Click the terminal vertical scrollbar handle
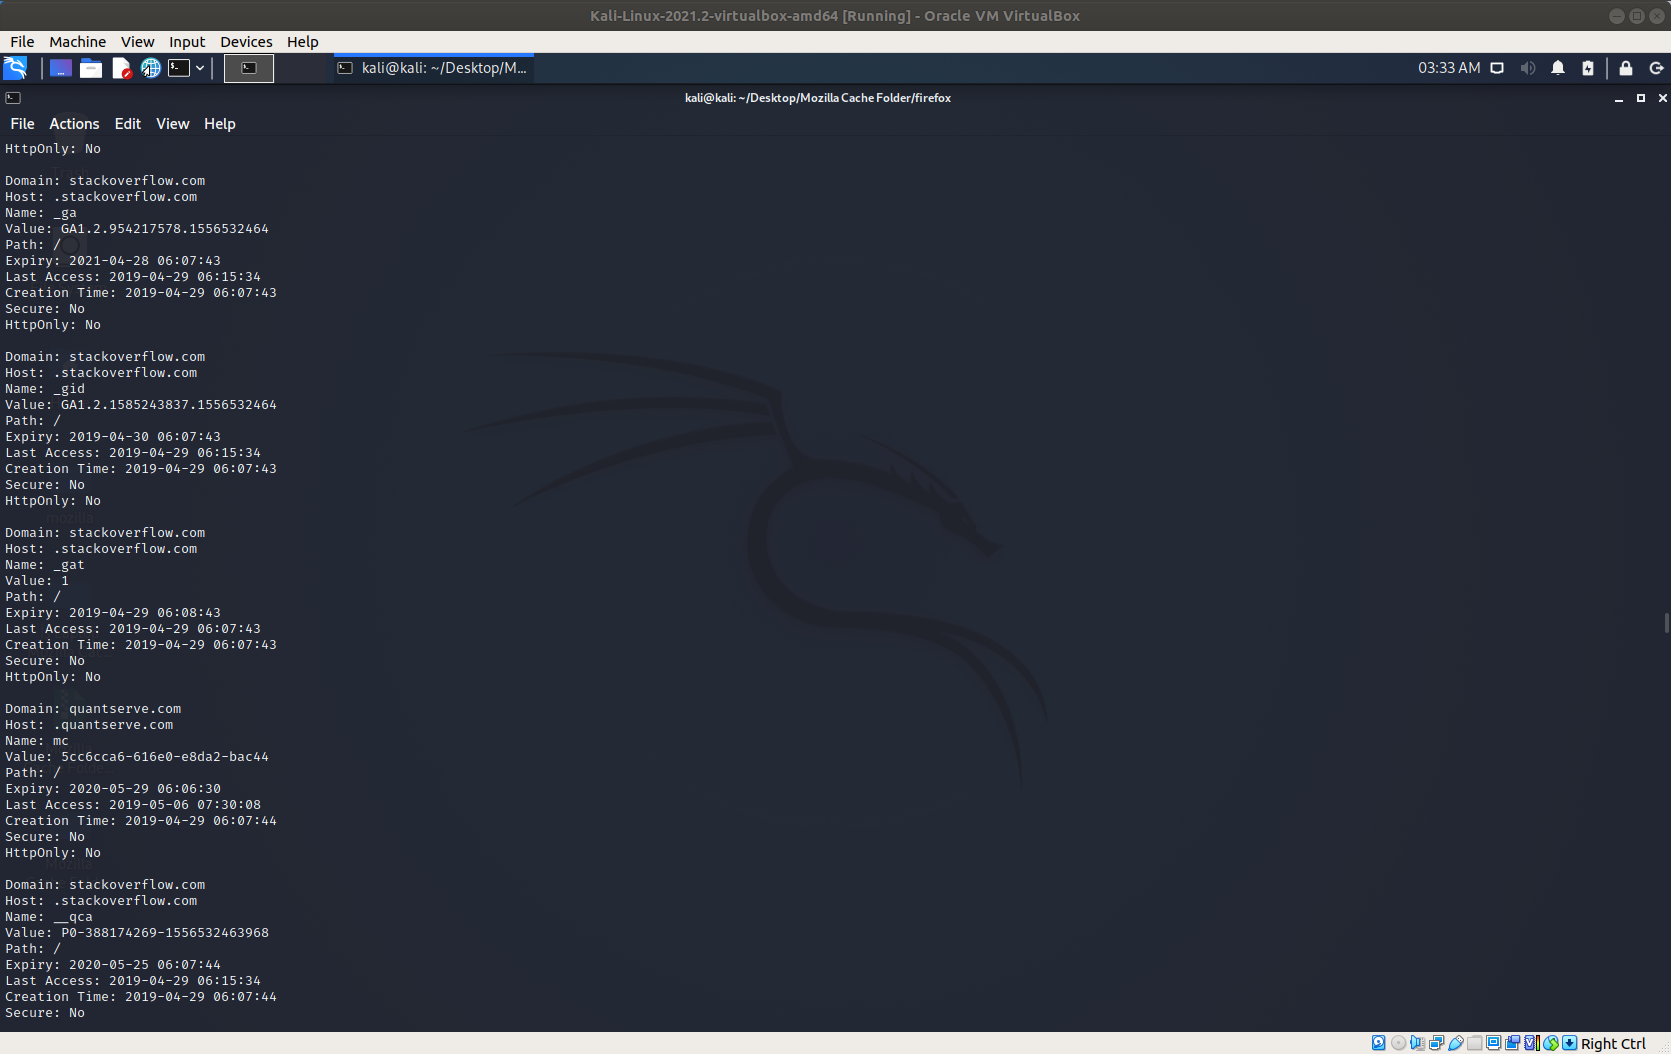Image resolution: width=1671 pixels, height=1054 pixels. point(1666,623)
